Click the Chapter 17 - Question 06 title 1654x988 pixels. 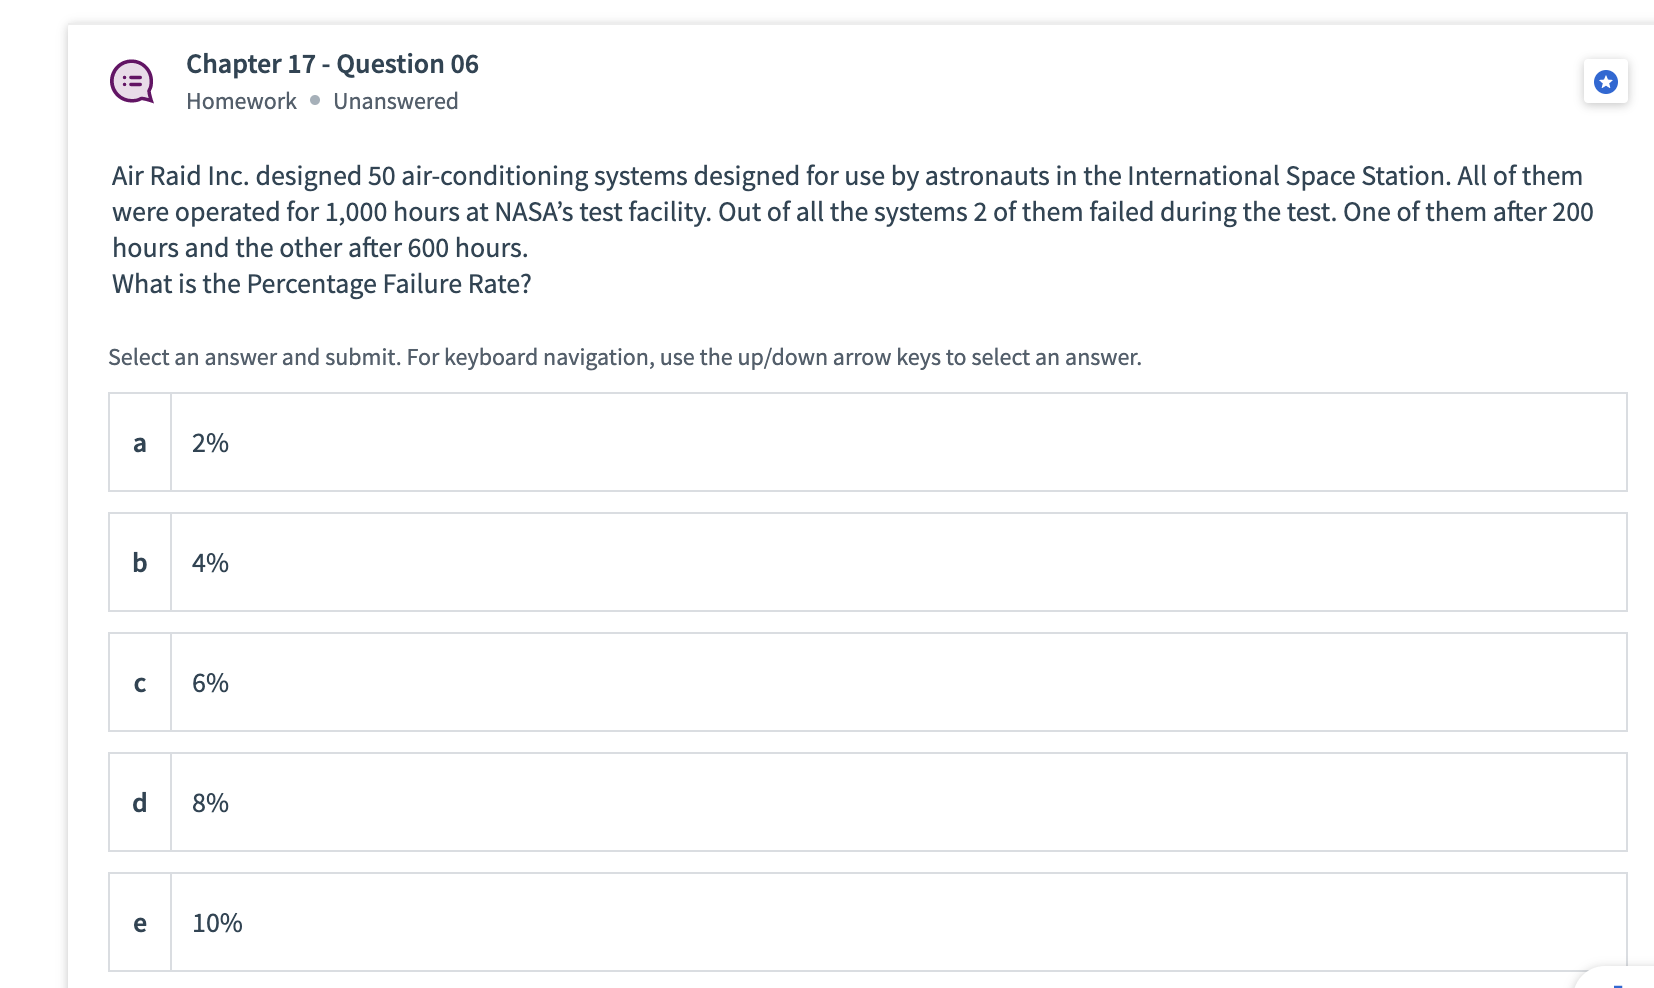coord(332,64)
